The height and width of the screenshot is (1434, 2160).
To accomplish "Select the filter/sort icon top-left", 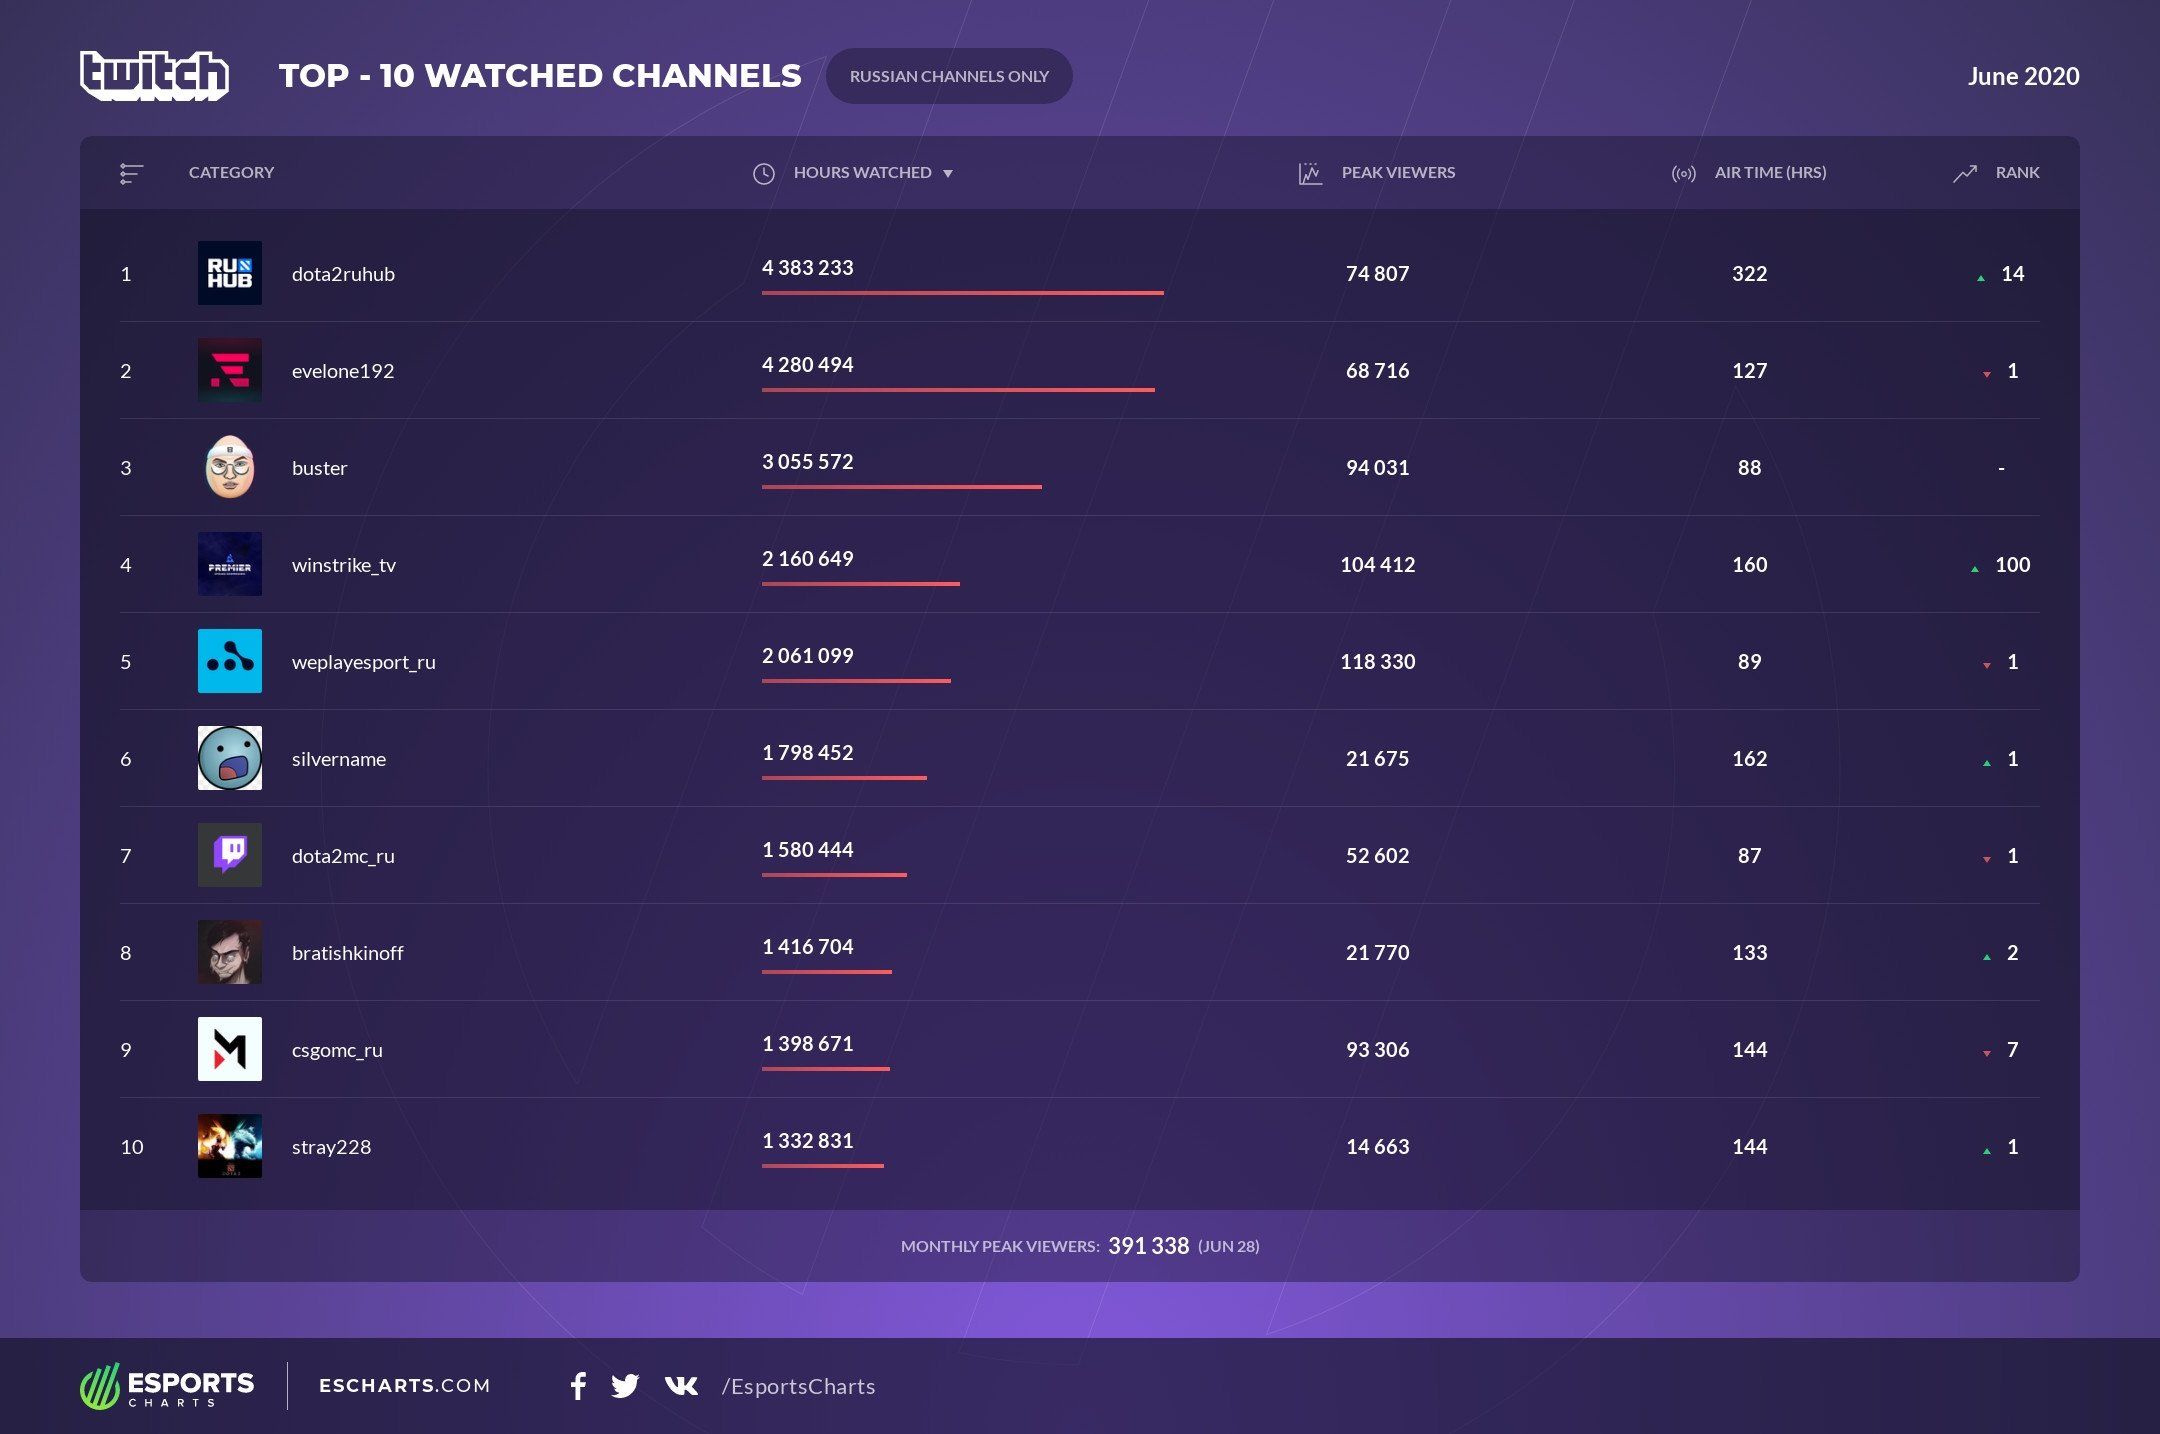I will tap(133, 171).
